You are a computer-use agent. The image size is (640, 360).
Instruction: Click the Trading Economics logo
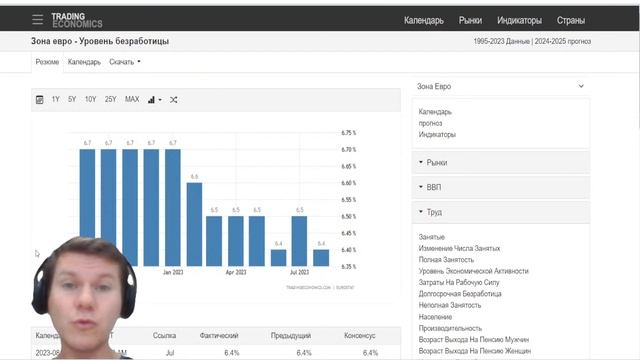click(x=77, y=20)
